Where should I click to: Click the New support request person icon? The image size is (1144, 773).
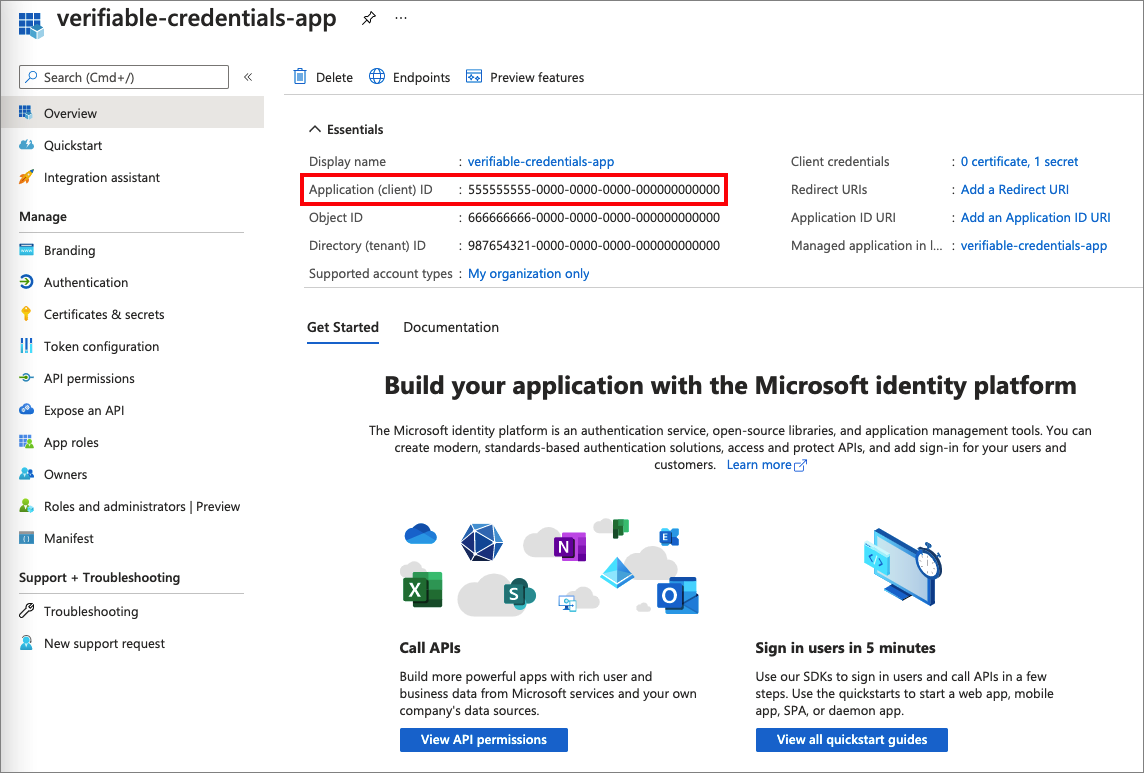[x=26, y=643]
